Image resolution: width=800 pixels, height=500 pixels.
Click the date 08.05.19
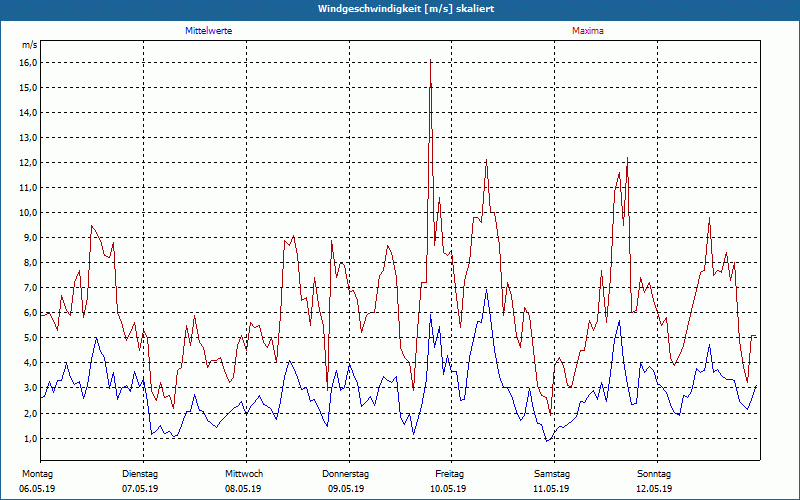pyautogui.click(x=243, y=489)
